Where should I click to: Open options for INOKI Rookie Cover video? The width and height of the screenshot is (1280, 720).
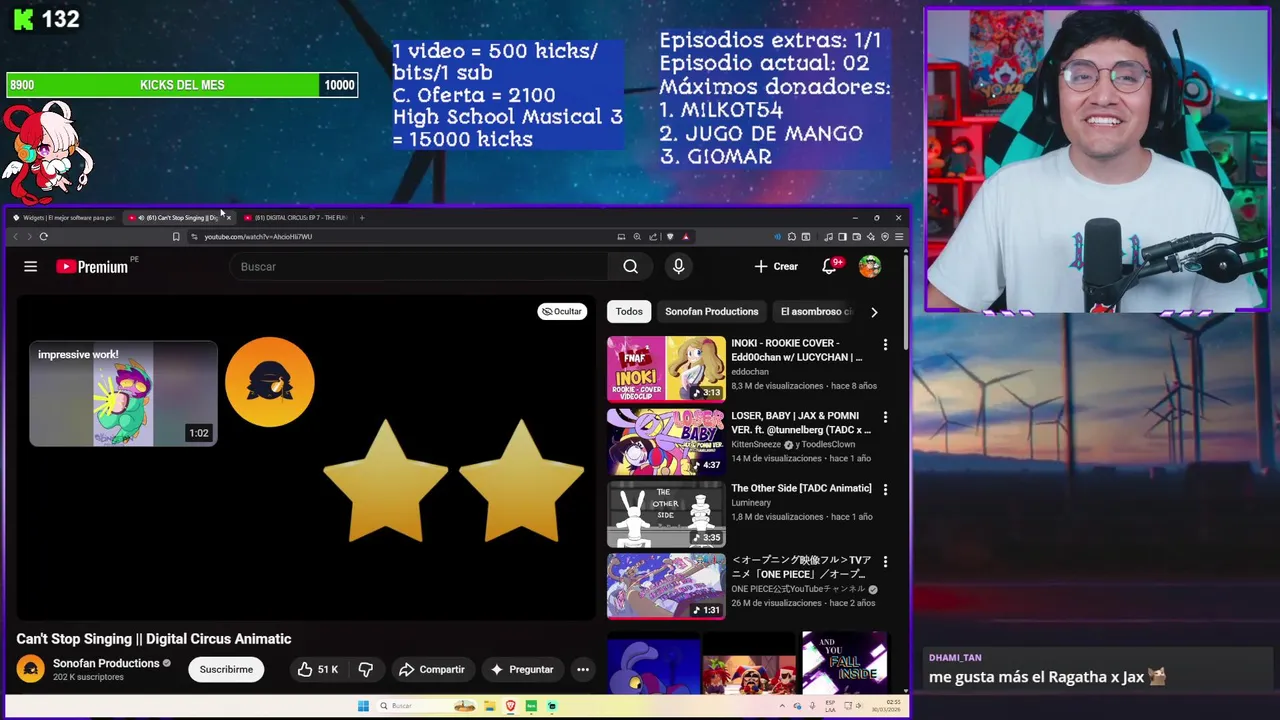click(885, 345)
